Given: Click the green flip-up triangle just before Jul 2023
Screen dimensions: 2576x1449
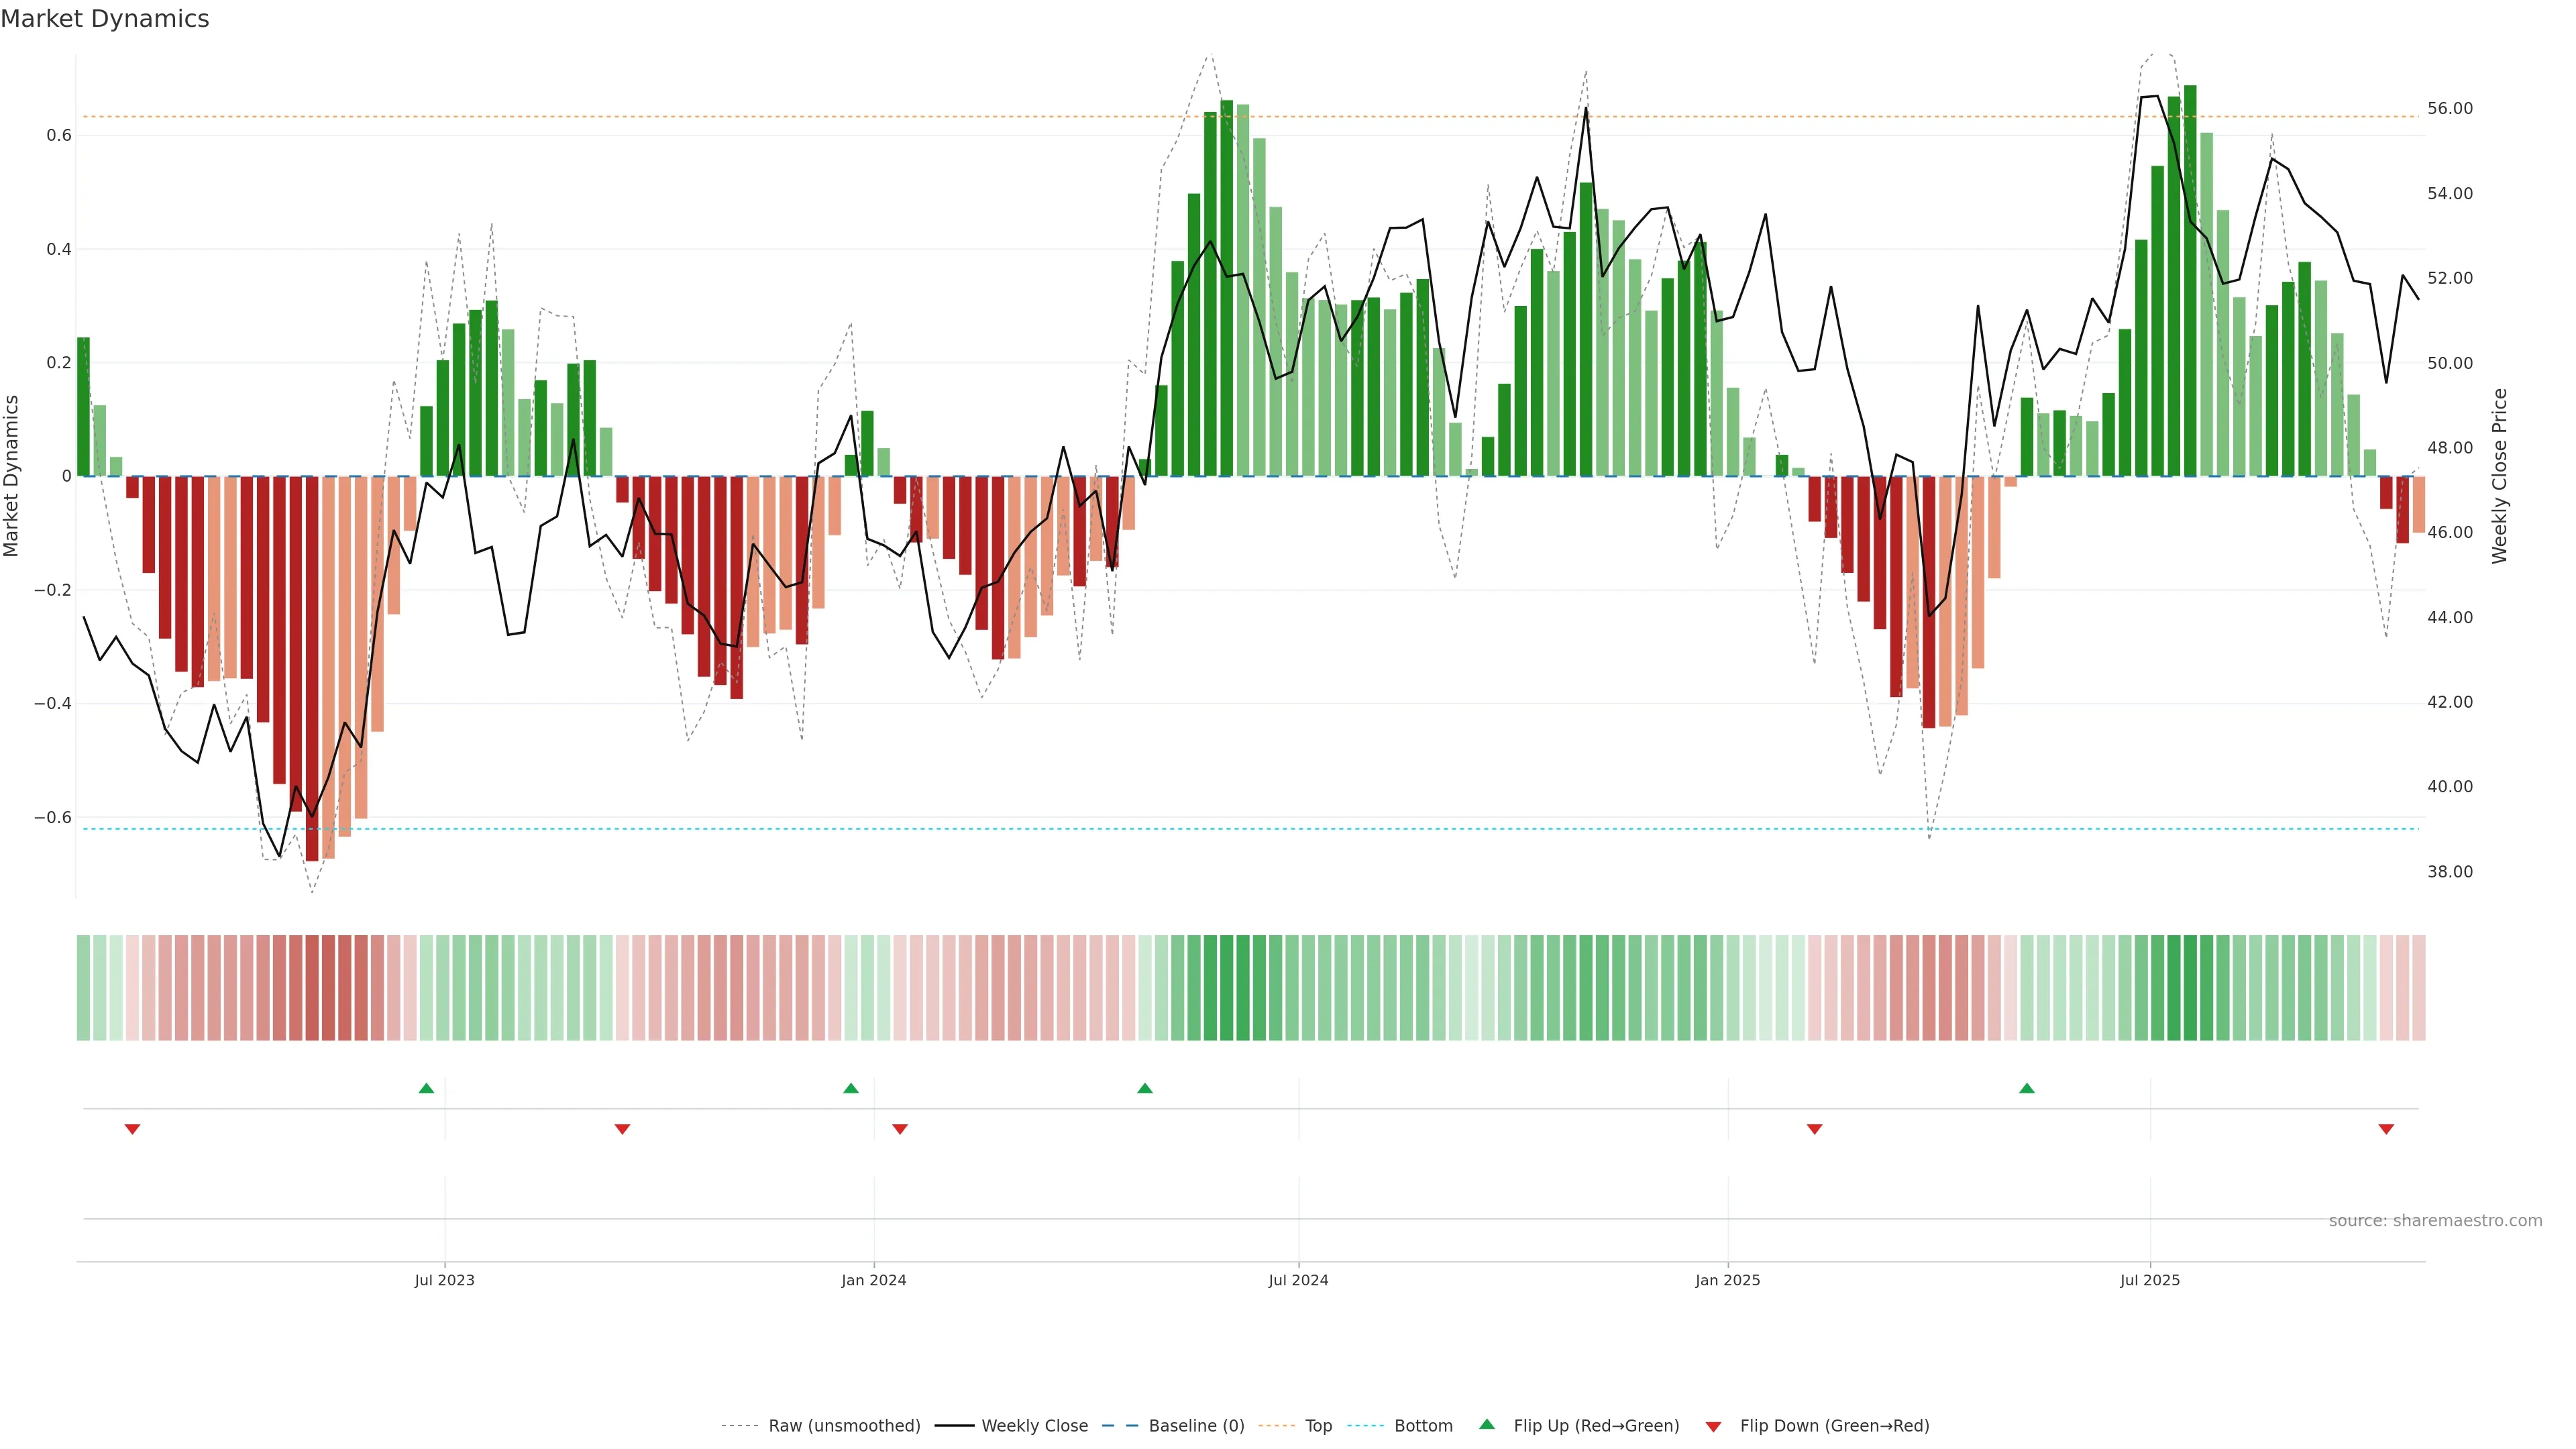Looking at the screenshot, I should click(426, 1088).
